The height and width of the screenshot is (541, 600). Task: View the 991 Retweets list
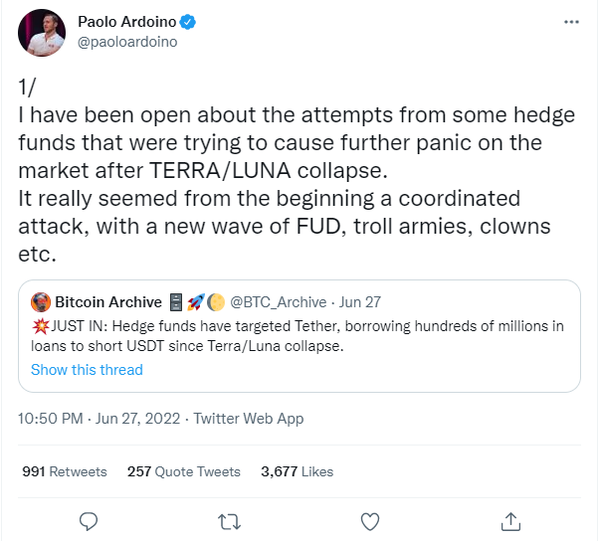64,471
